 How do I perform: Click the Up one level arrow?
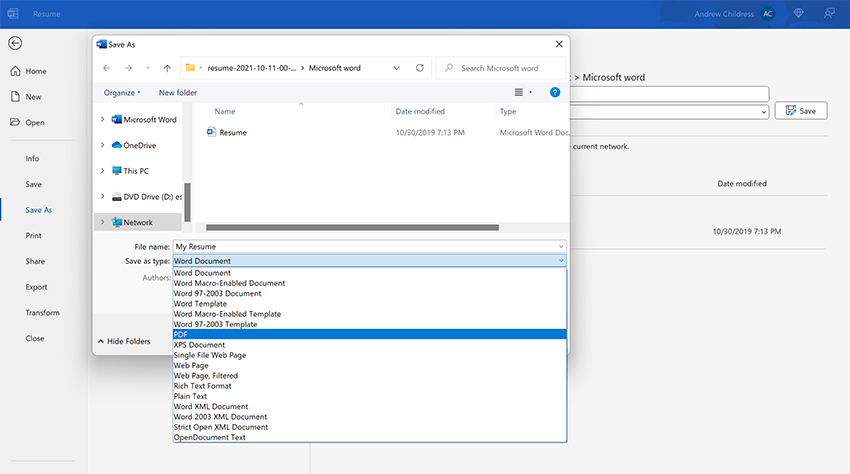tap(167, 68)
